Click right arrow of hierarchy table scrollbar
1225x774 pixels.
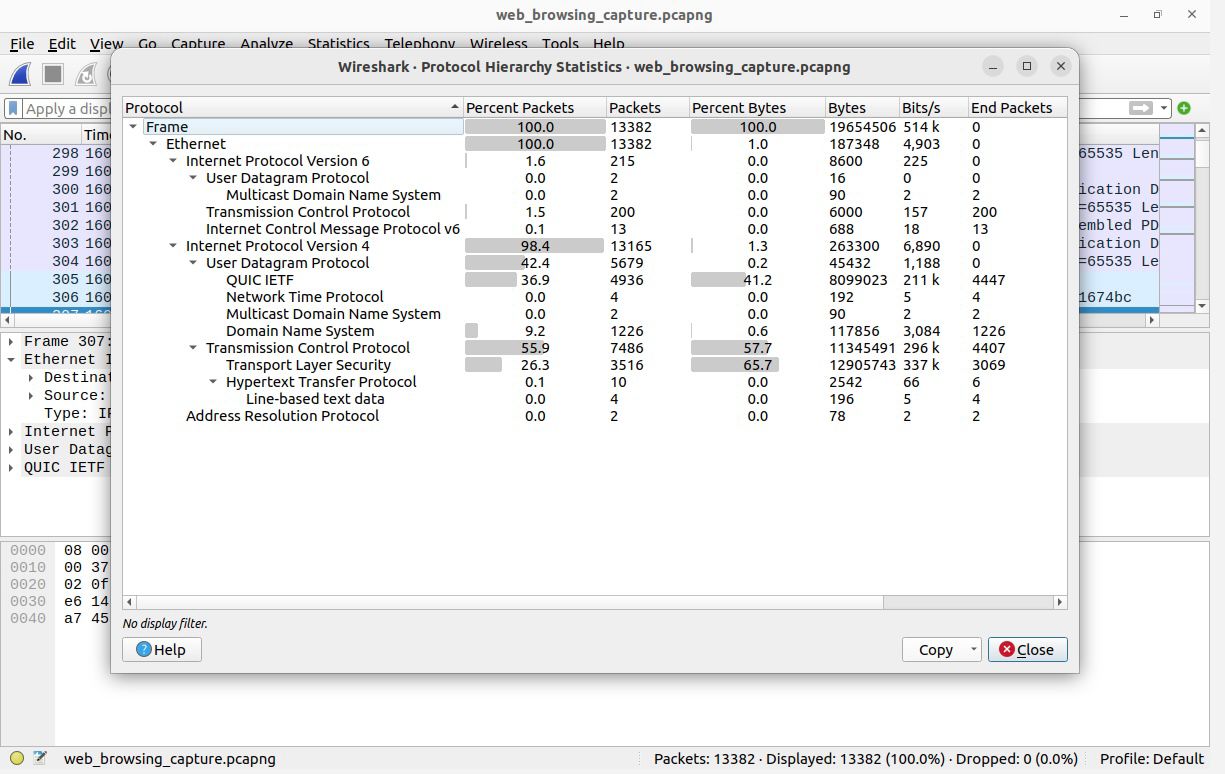[x=1060, y=602]
